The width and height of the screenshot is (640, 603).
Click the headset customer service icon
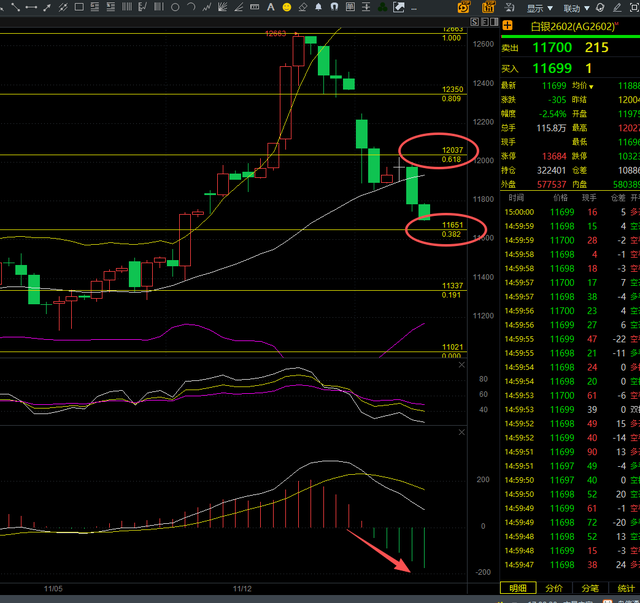pyautogui.click(x=600, y=7)
